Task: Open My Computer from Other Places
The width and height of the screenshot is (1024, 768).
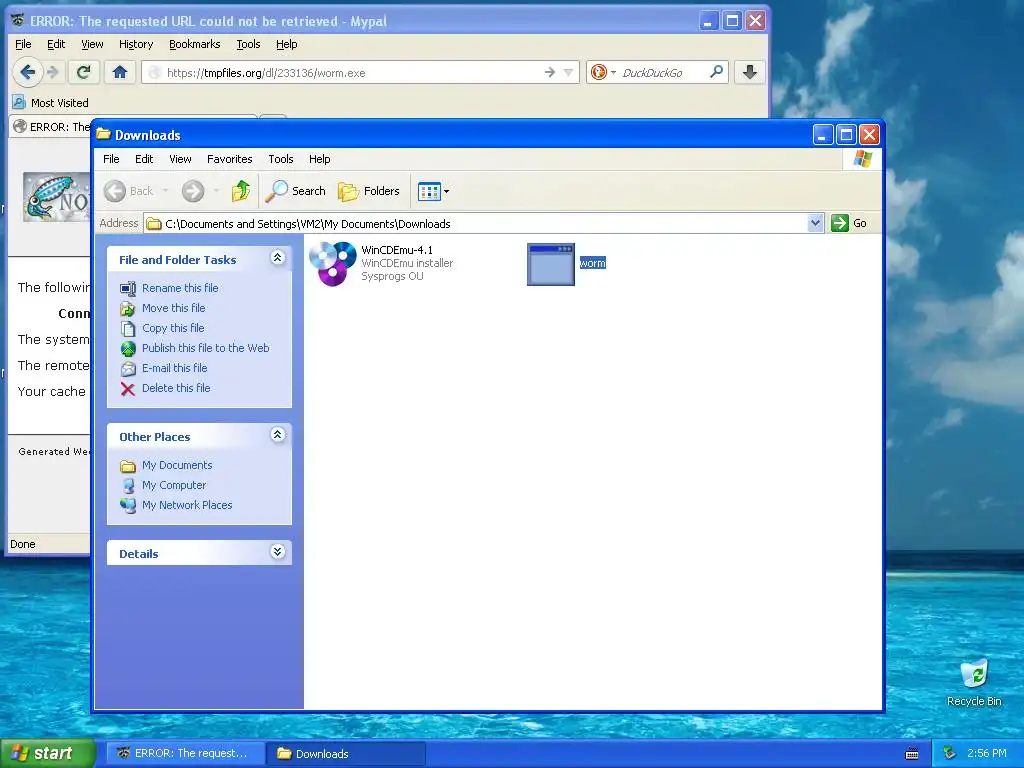Action: (x=174, y=485)
